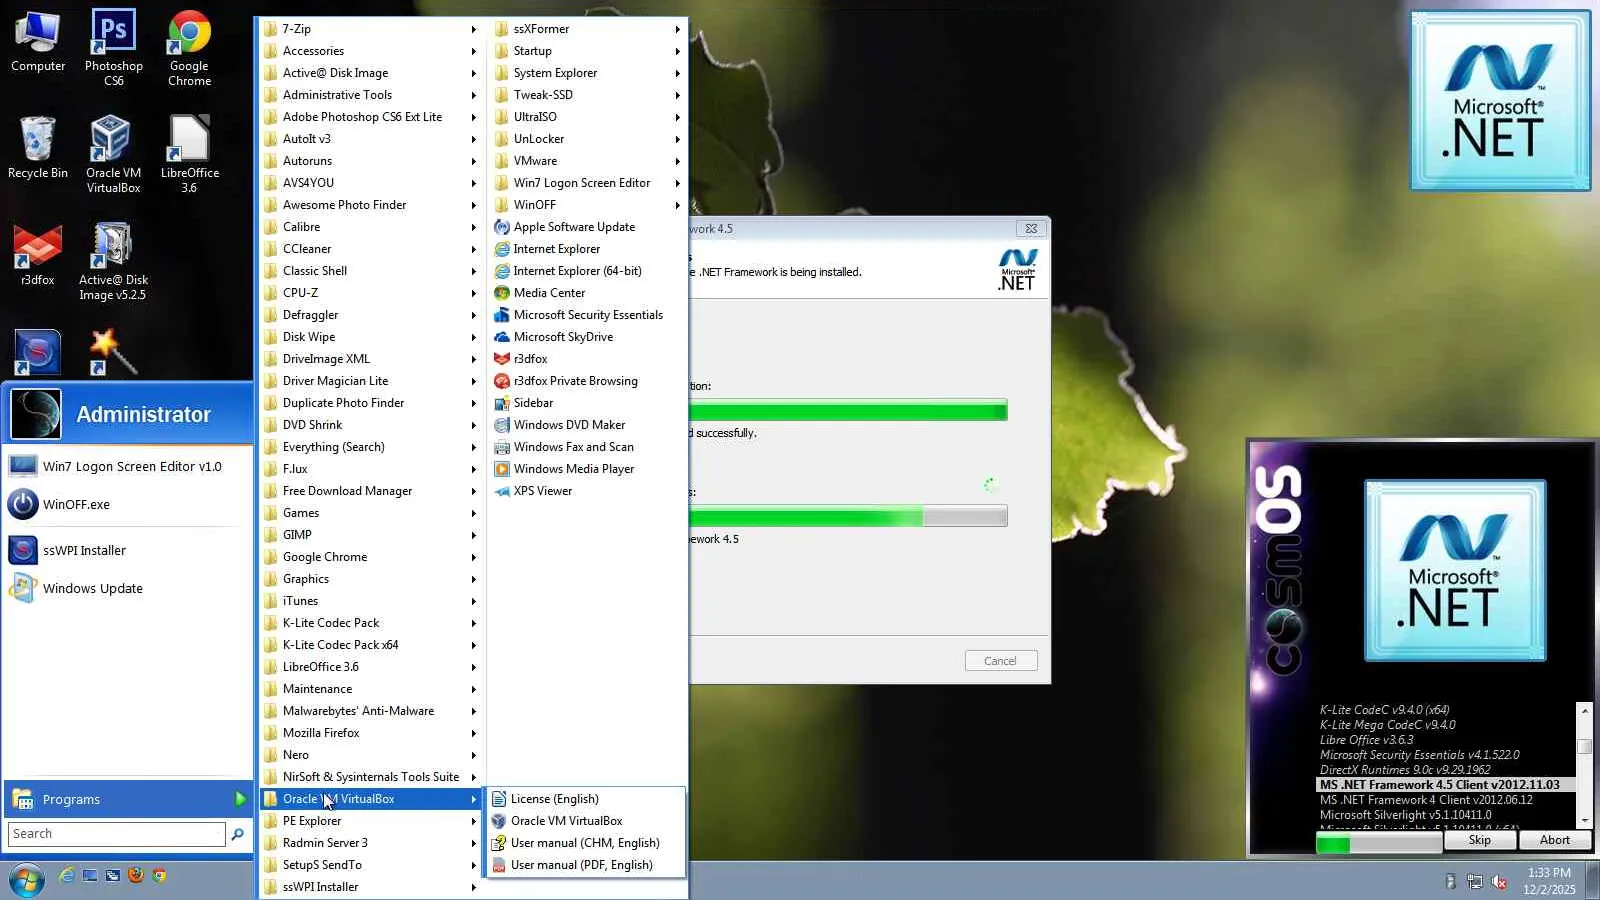
Task: Select the r3dfox desktop shortcut
Action: [38, 255]
